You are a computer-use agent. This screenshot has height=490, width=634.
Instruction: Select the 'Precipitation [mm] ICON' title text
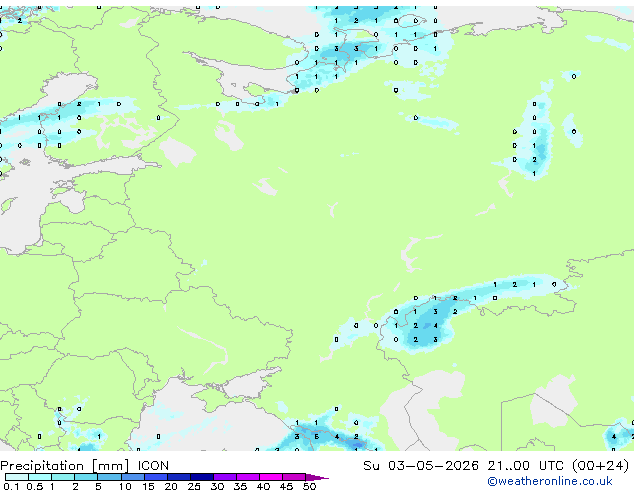pos(85,466)
